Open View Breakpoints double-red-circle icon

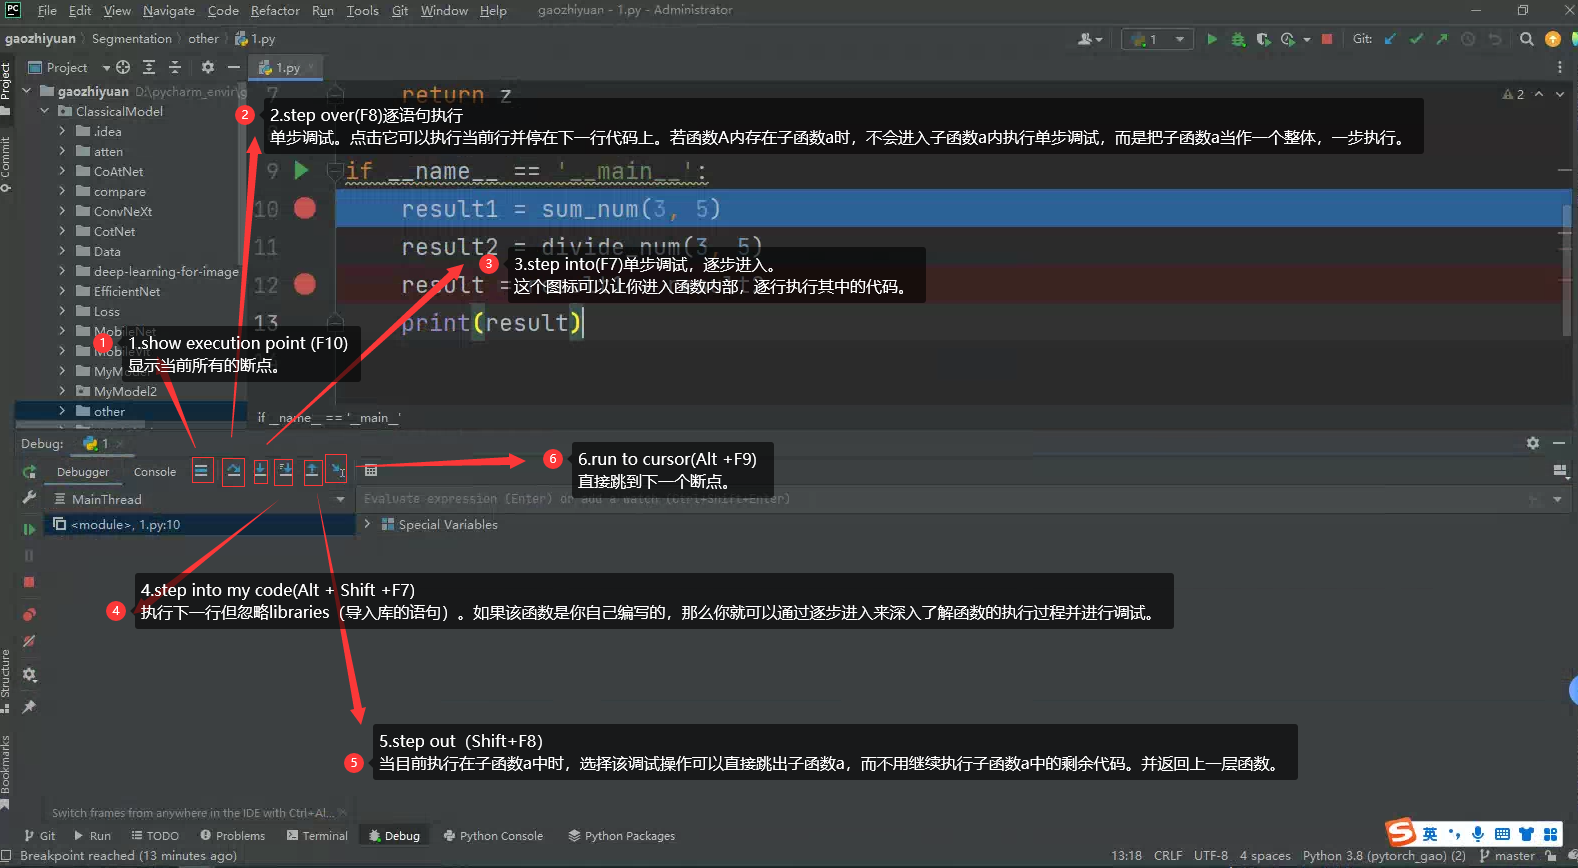(29, 615)
